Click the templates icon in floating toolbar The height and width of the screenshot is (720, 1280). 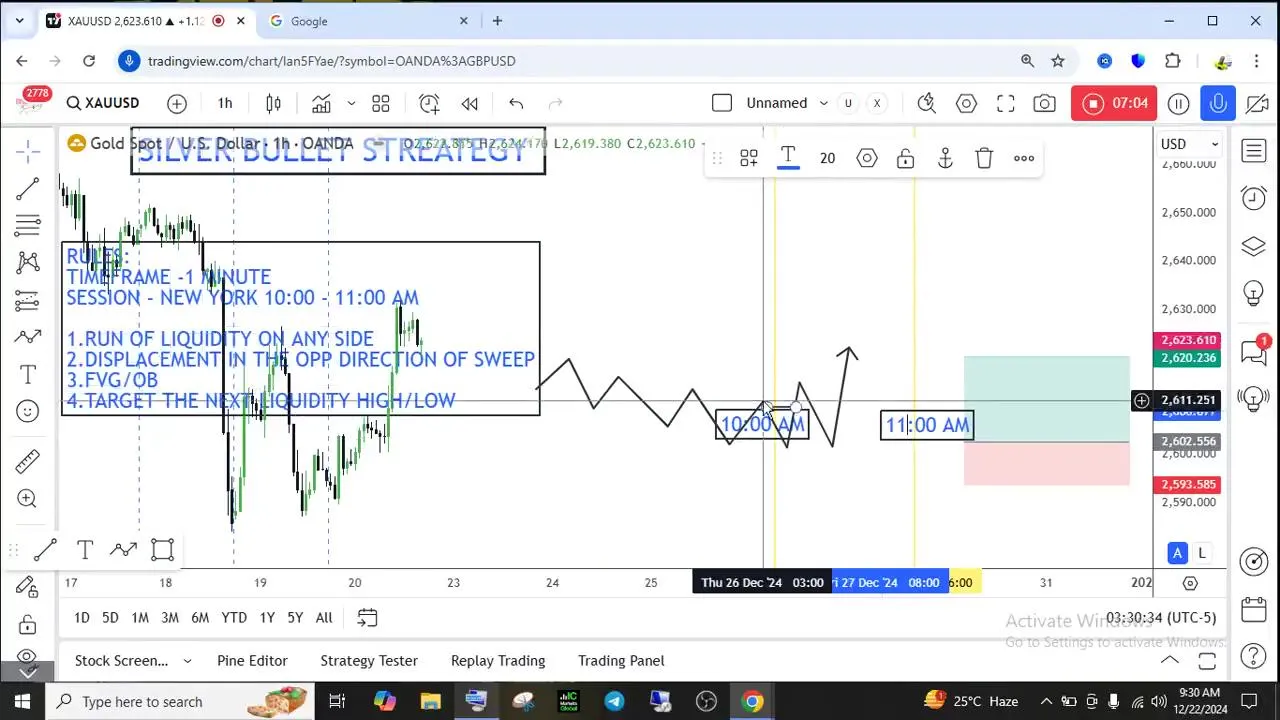pos(749,158)
